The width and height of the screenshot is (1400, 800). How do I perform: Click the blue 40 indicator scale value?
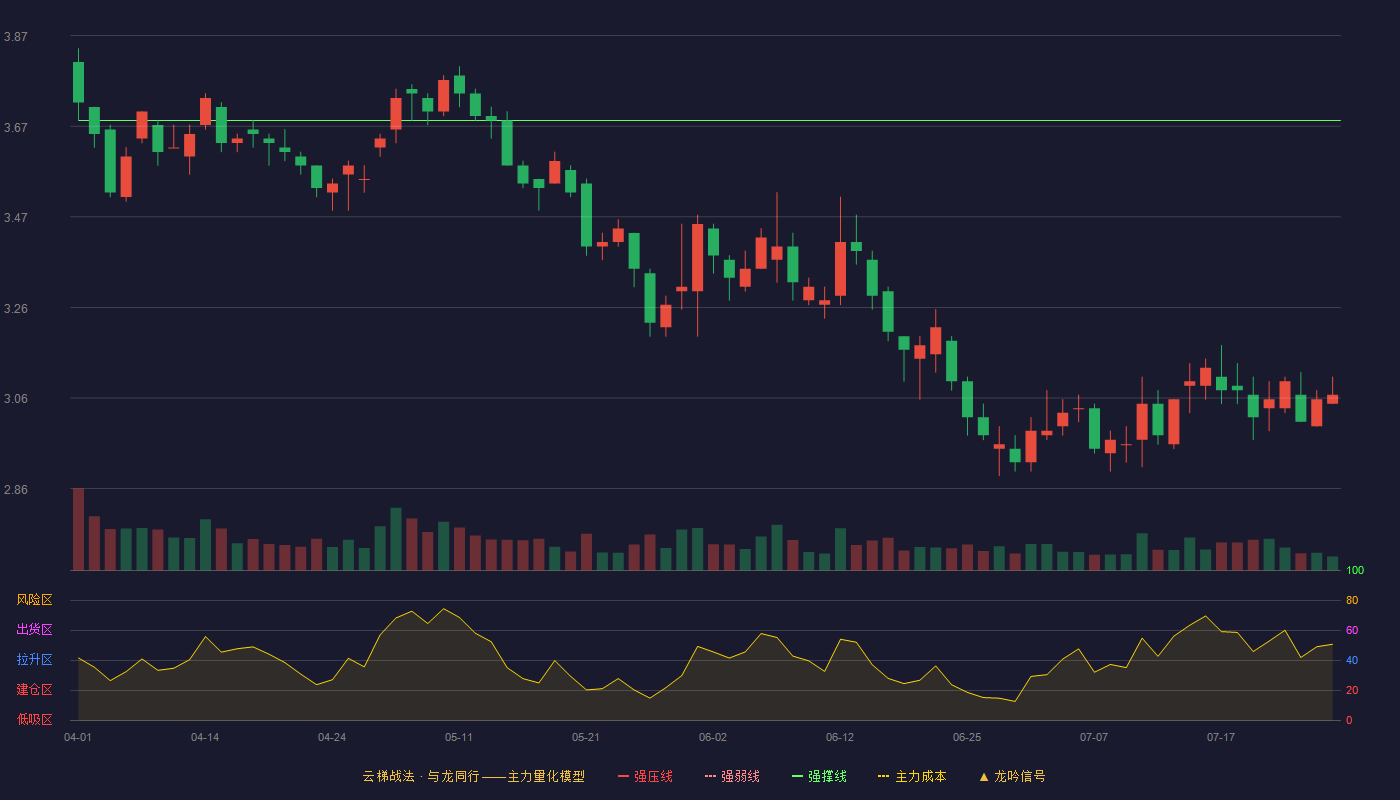click(1352, 660)
